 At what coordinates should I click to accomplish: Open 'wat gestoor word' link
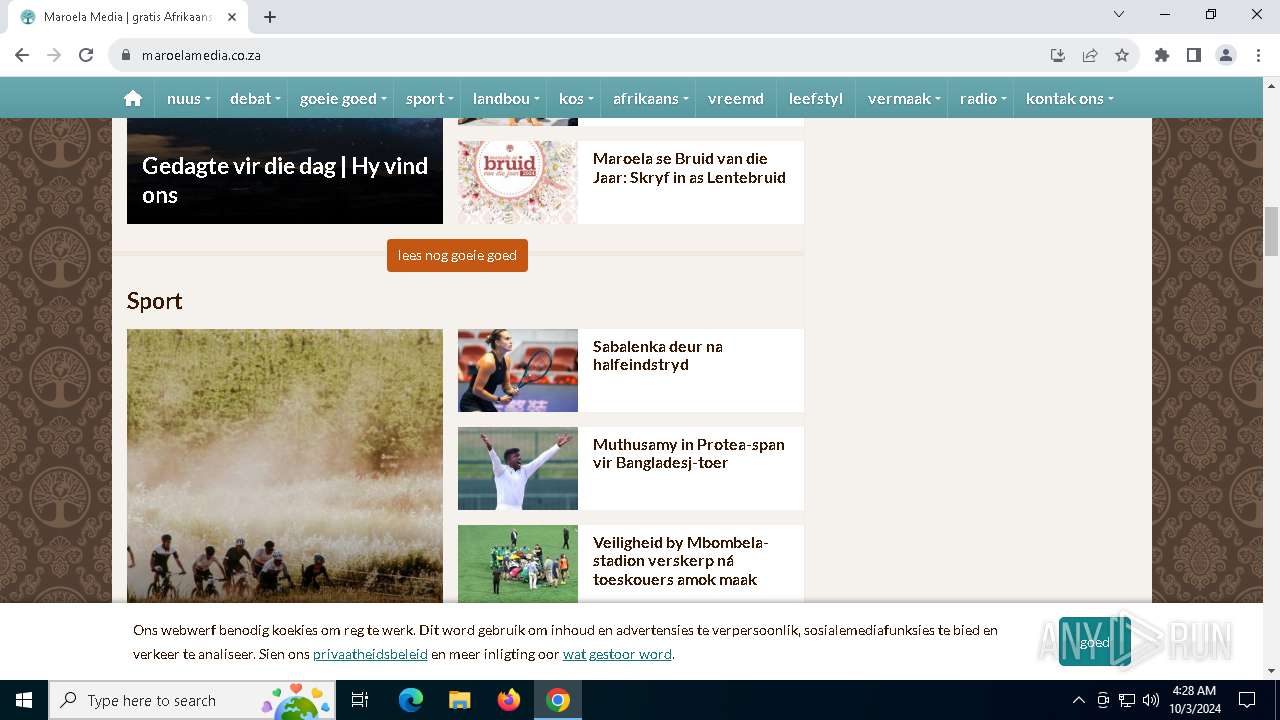(x=617, y=654)
